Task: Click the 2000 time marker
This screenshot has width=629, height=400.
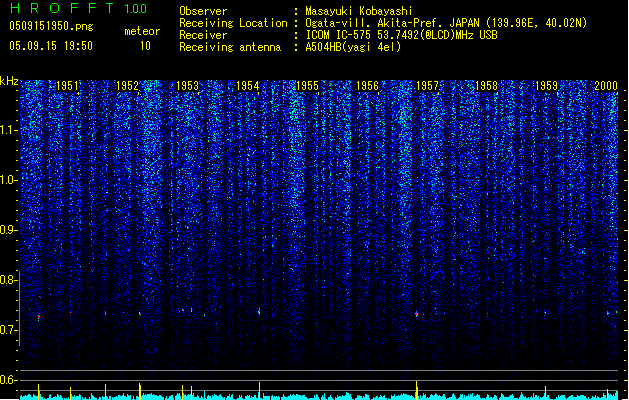Action: (606, 86)
